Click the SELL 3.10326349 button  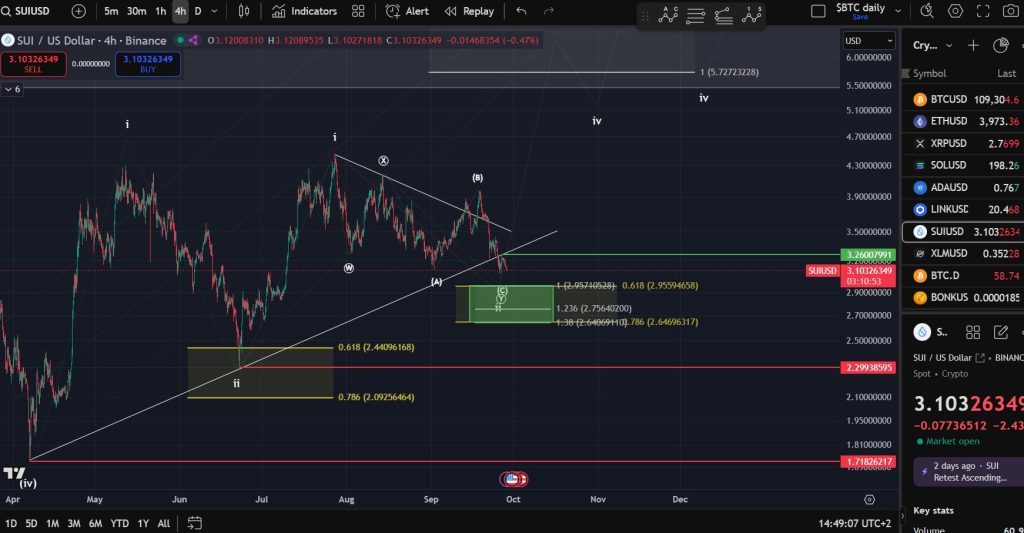33,64
